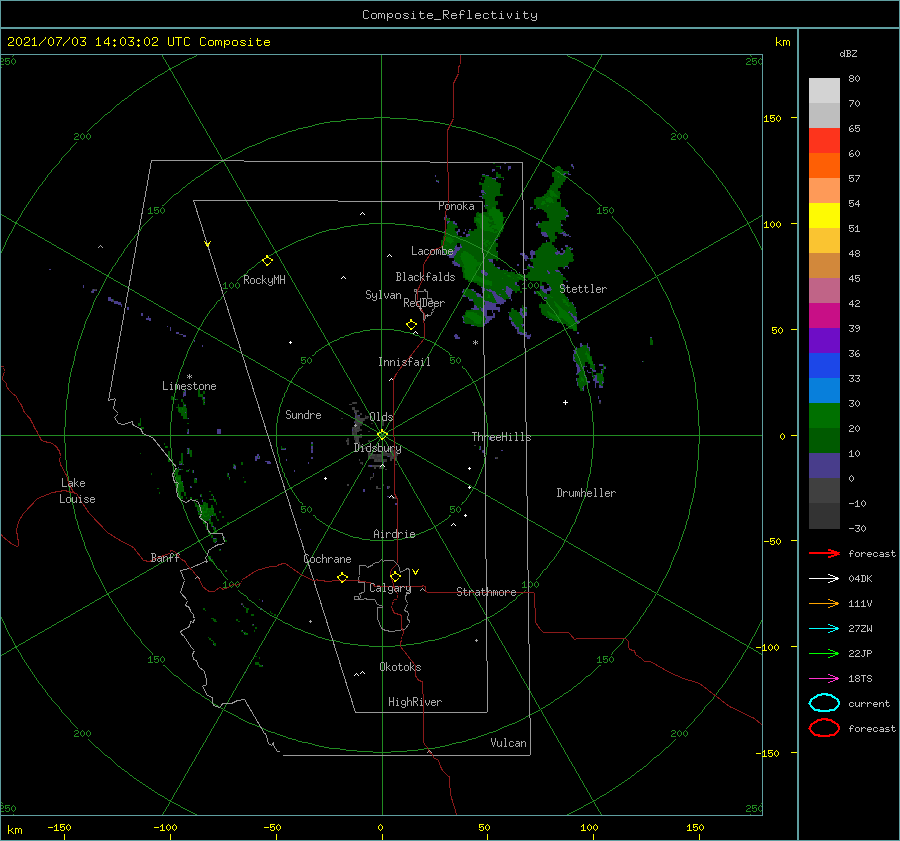This screenshot has height=841, width=900.
Task: Click the cyan current ellipse legend icon
Action: 824,703
